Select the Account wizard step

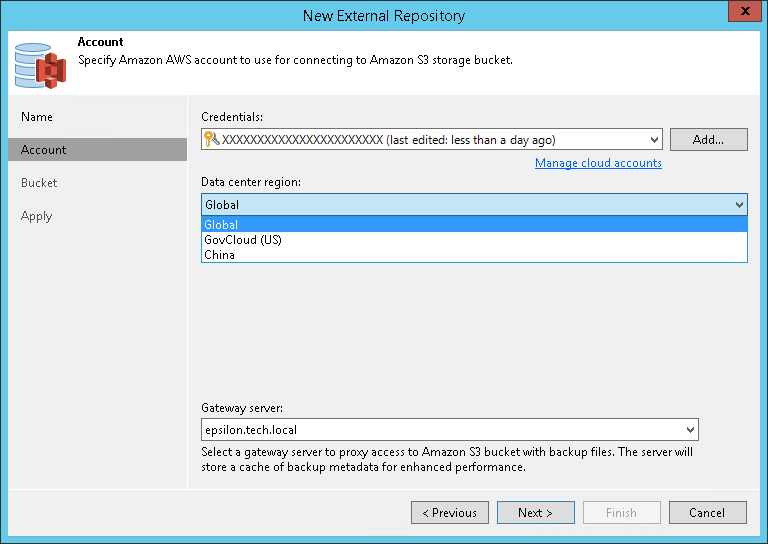click(97, 149)
